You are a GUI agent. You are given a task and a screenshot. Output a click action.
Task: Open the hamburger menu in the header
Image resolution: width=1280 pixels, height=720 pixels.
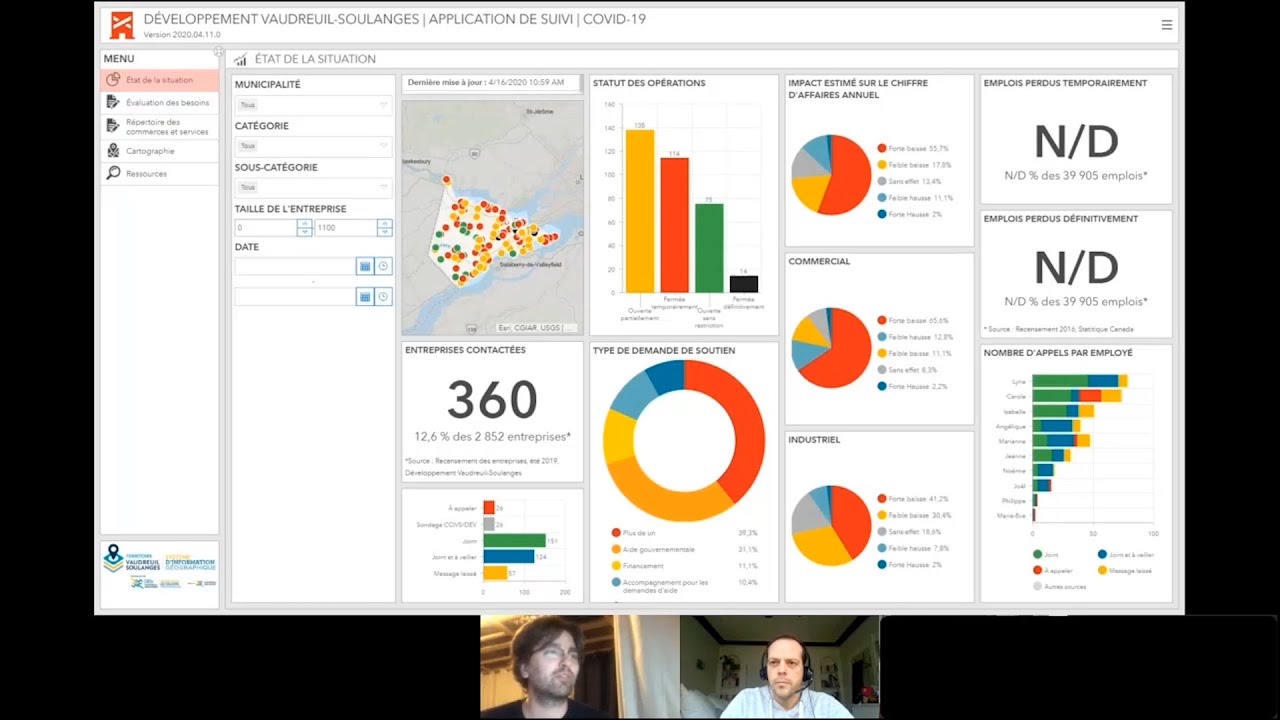pos(1166,25)
